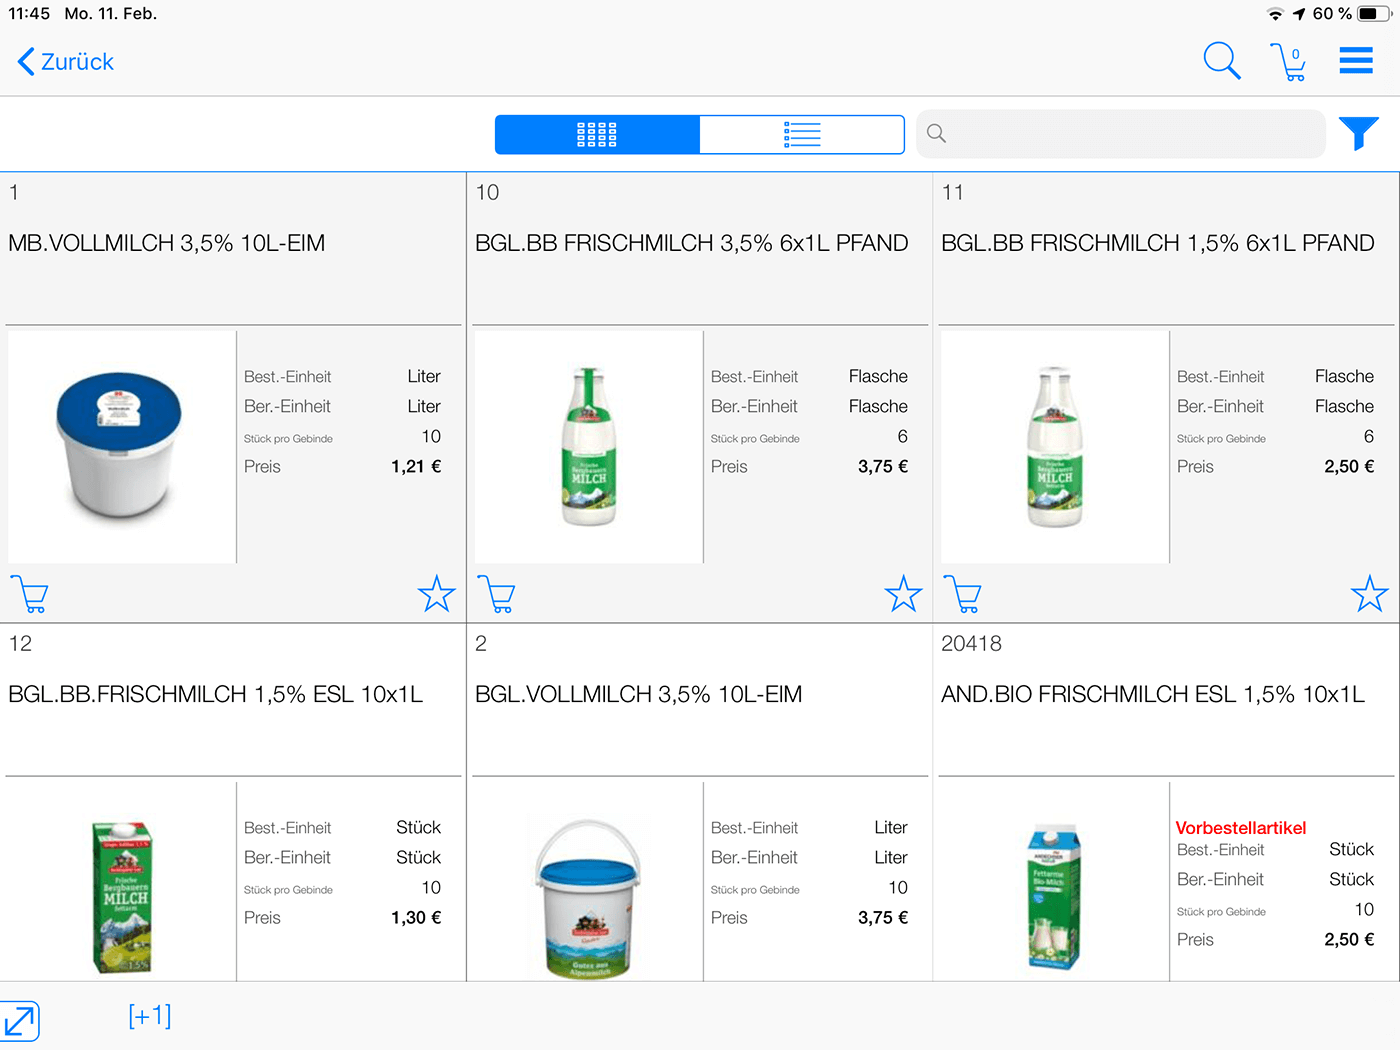Tap the [+1] button in bottom bar

[150, 1016]
